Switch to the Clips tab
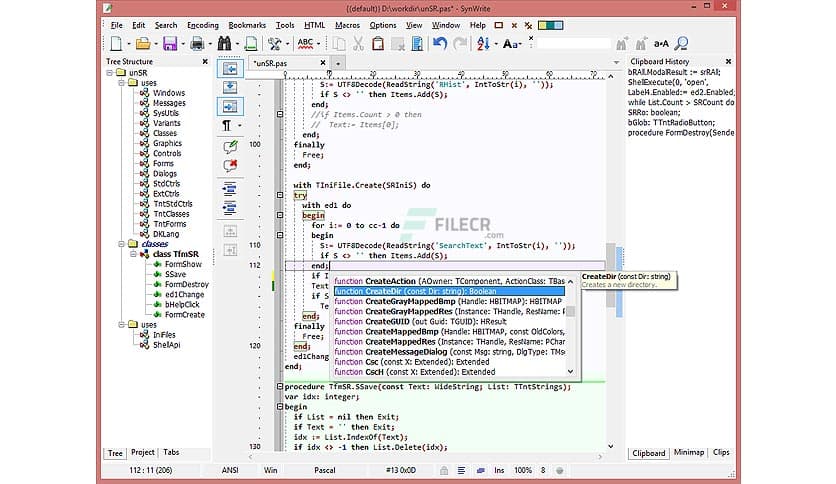This screenshot has width=836, height=484. click(721, 452)
